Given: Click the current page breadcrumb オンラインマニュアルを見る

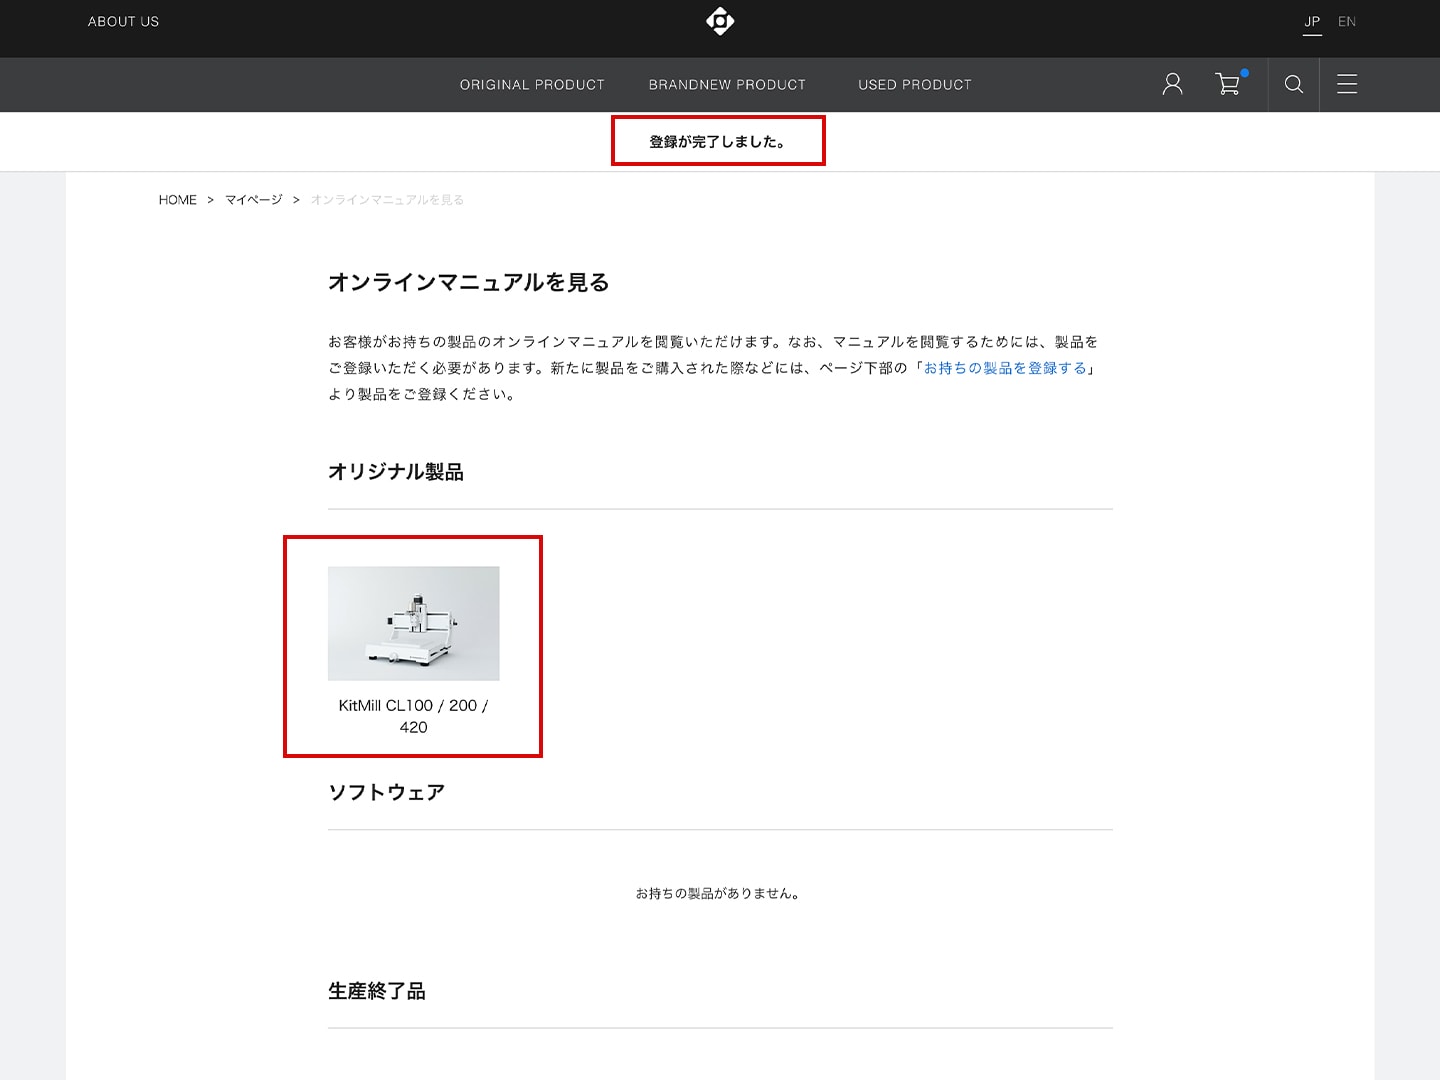Looking at the screenshot, I should [387, 200].
